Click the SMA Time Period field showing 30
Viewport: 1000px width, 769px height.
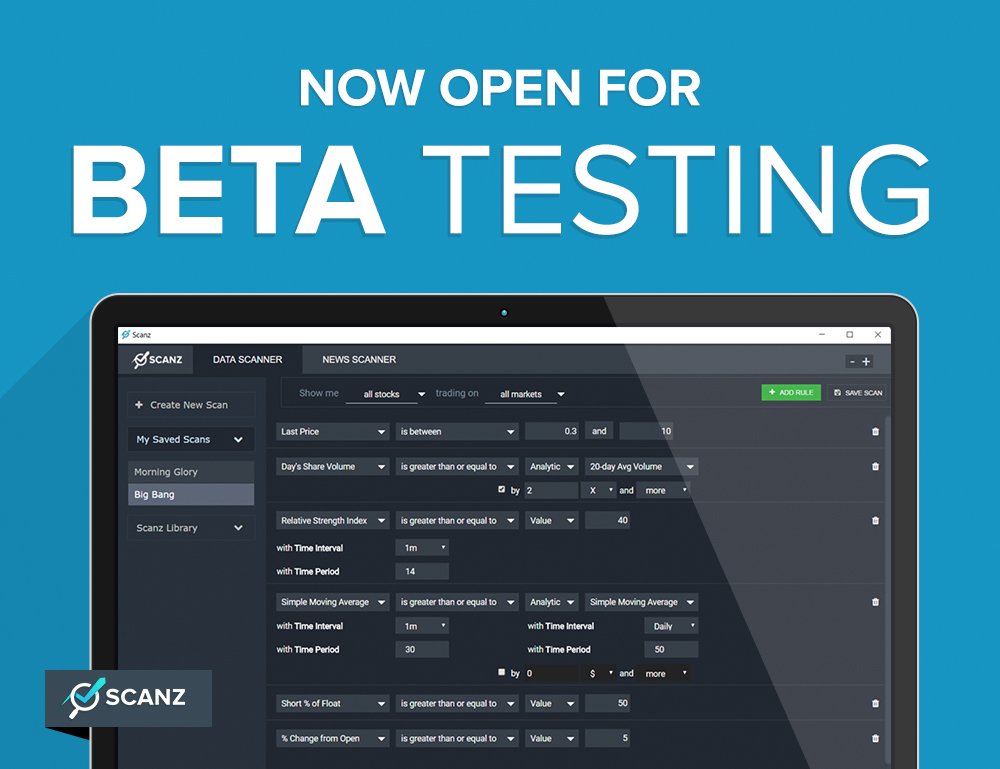pos(422,650)
